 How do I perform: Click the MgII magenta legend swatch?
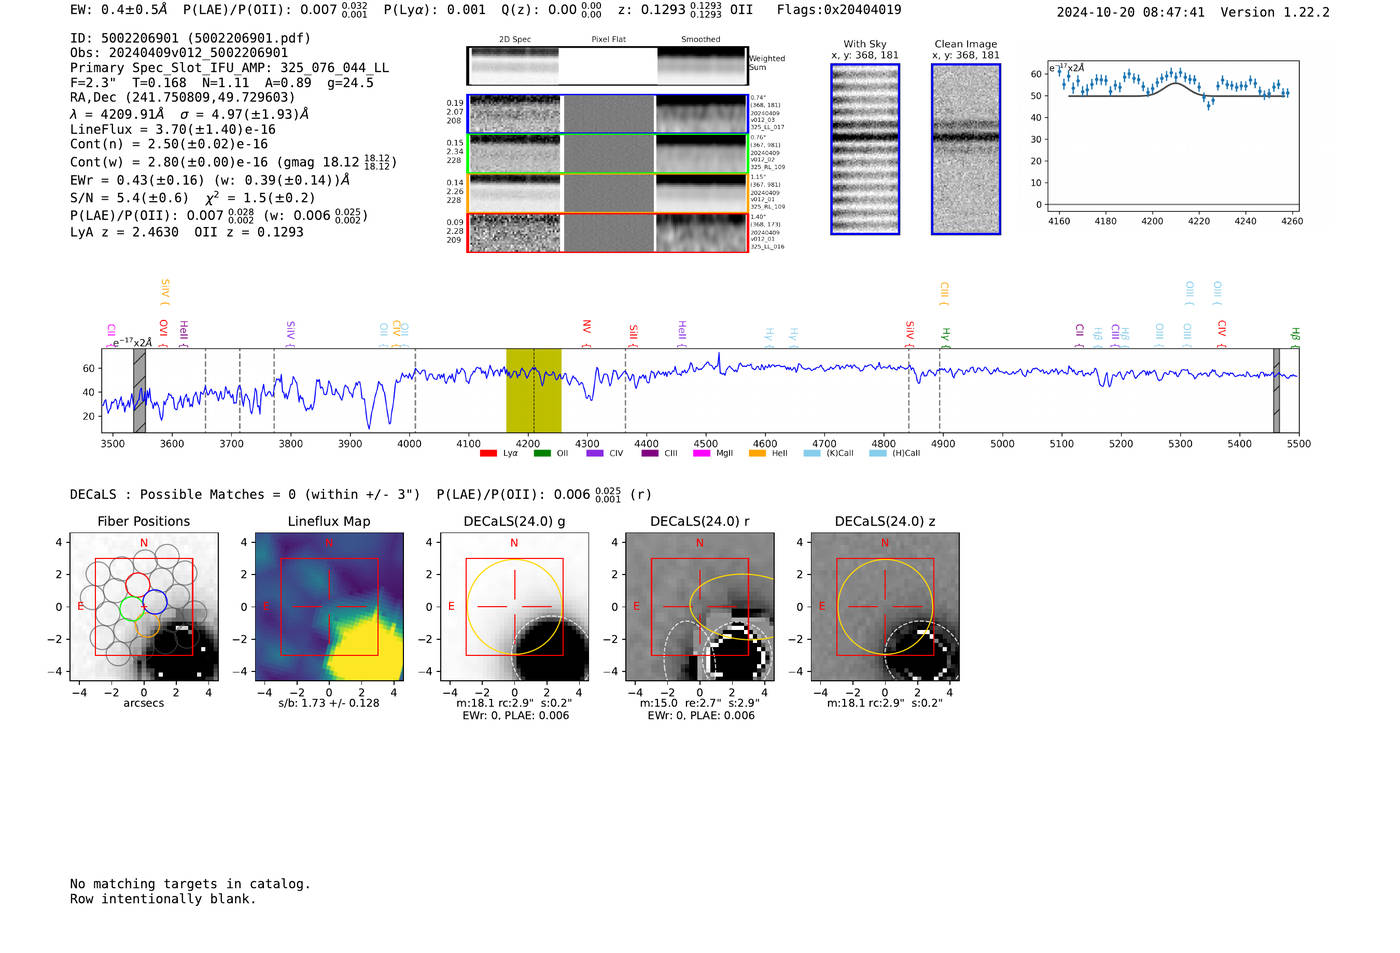pyautogui.click(x=702, y=453)
